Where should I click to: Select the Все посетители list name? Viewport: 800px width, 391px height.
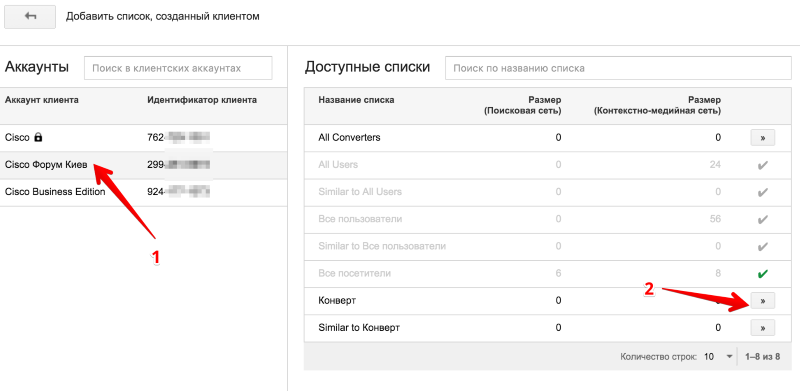pos(355,273)
